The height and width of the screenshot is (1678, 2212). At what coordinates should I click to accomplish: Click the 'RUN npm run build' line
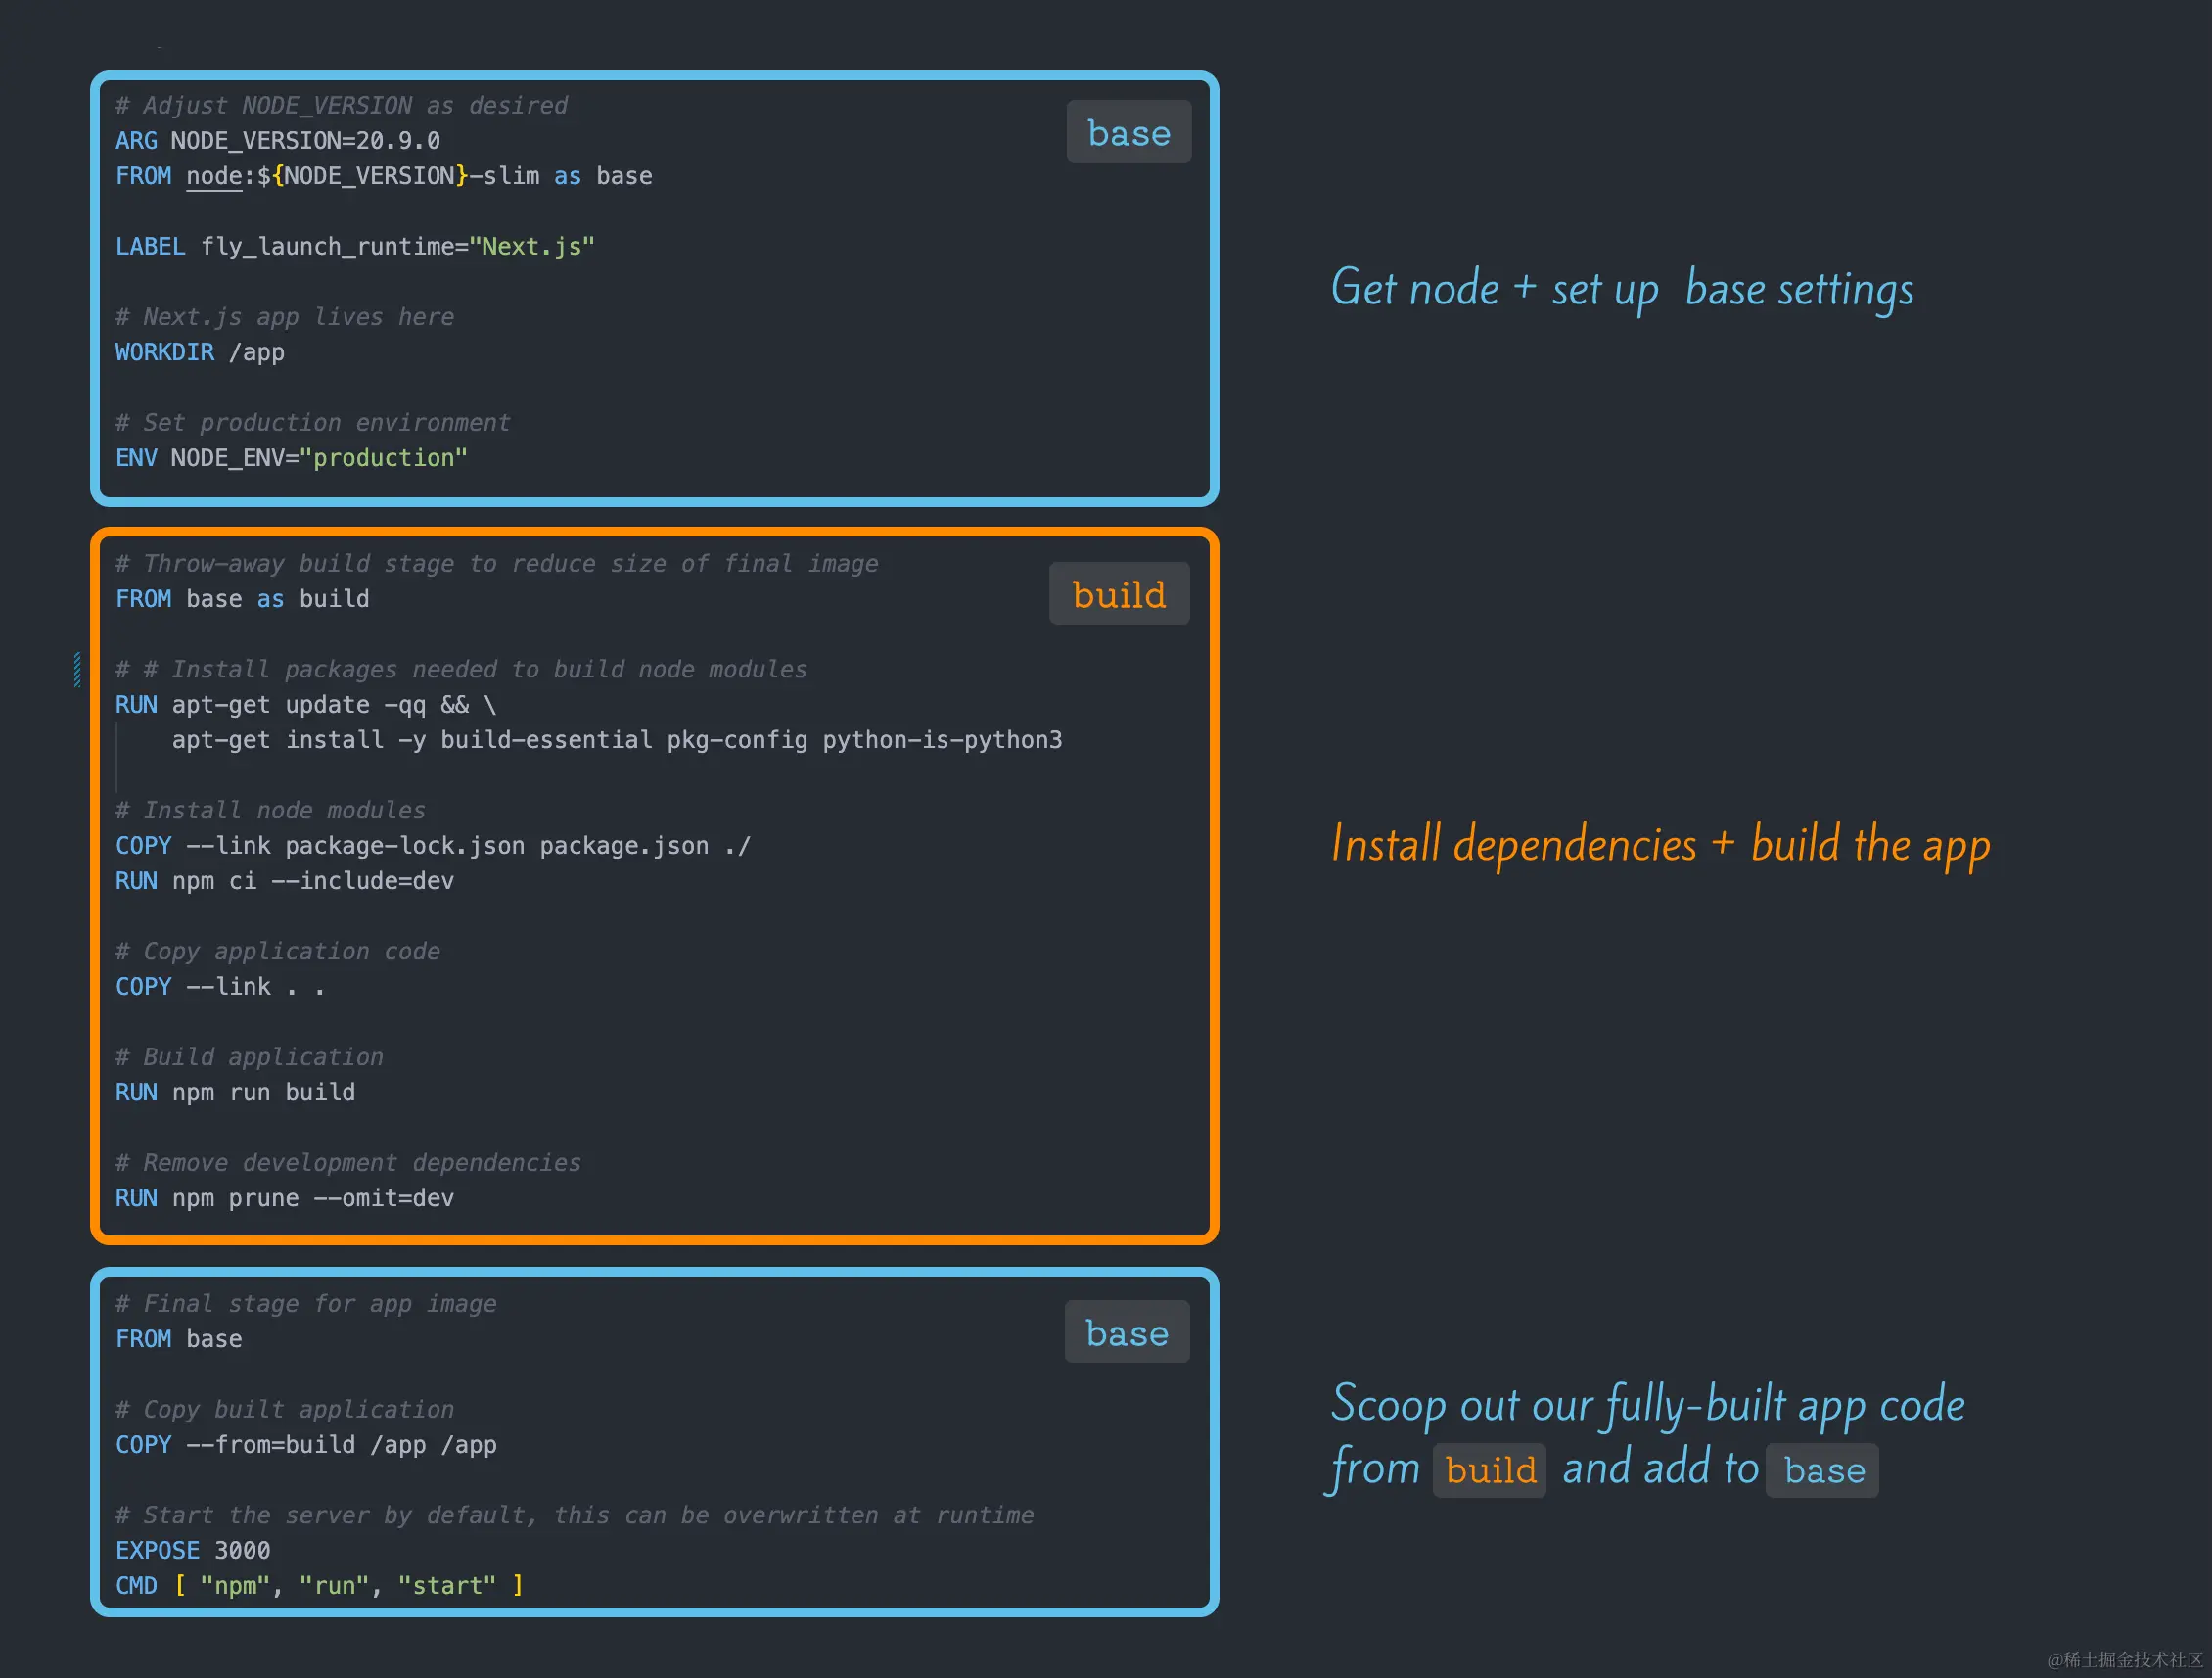[x=235, y=1092]
